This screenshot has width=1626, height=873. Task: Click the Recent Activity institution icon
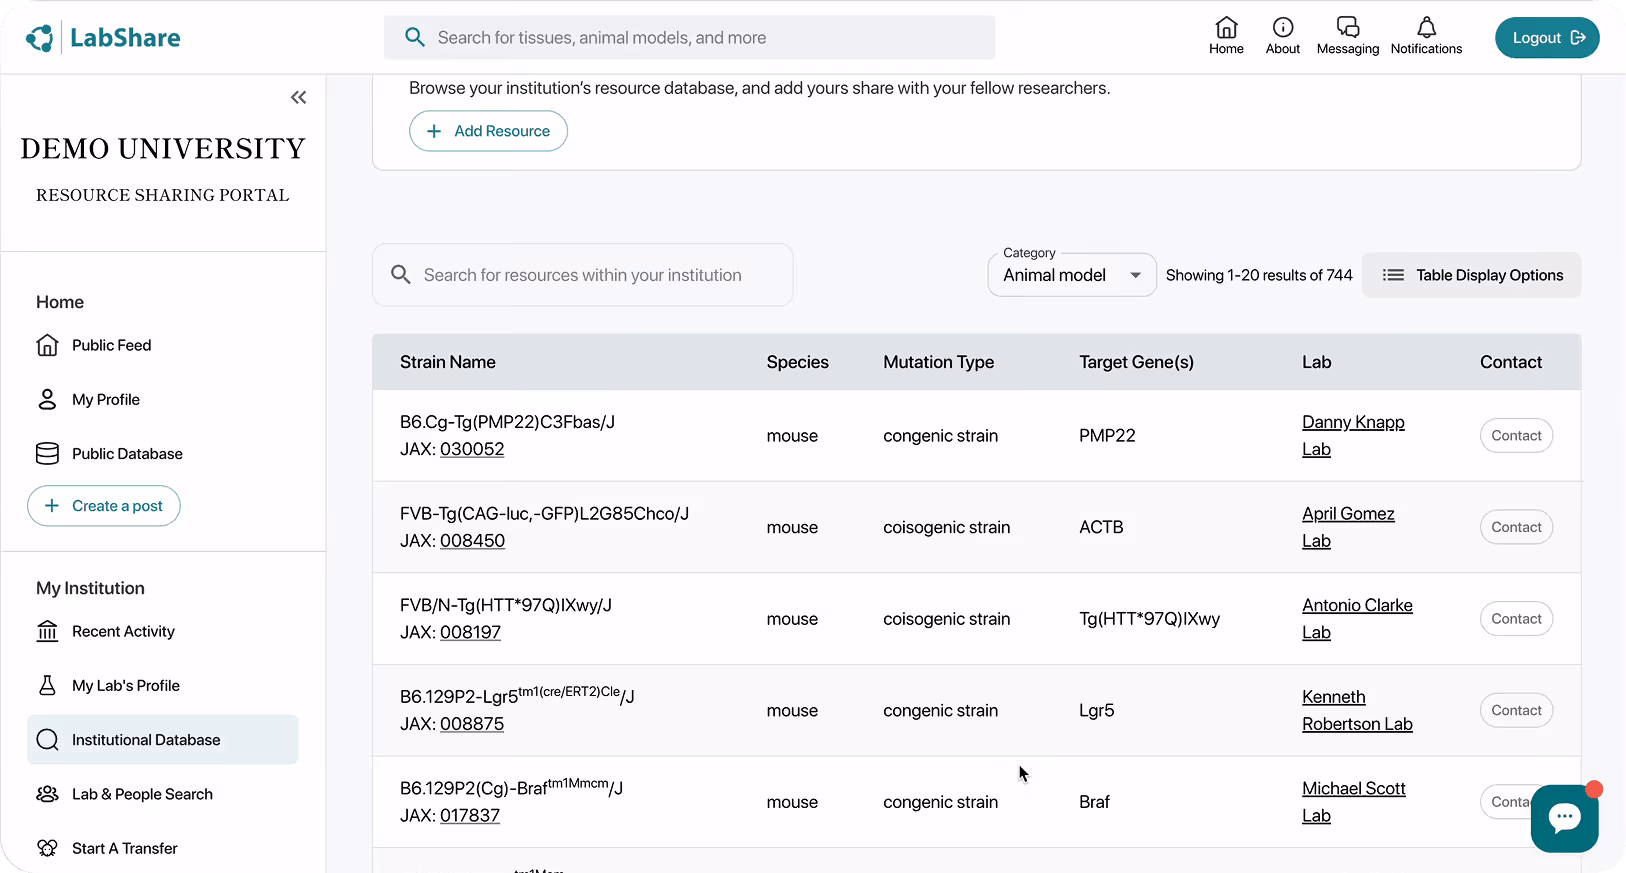47,631
